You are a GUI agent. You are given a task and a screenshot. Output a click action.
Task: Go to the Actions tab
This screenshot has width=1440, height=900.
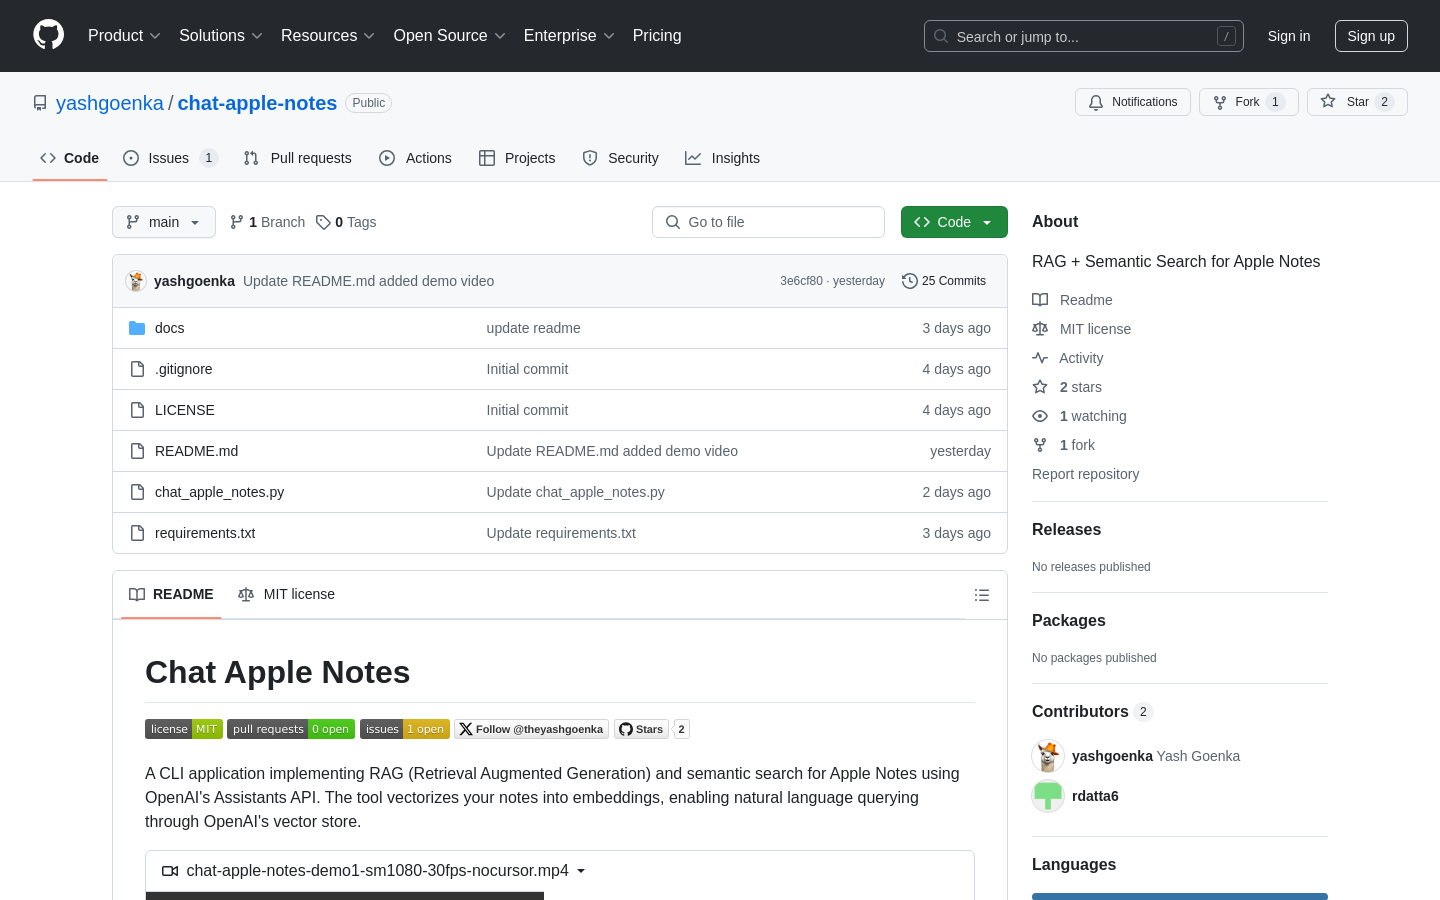click(x=416, y=158)
